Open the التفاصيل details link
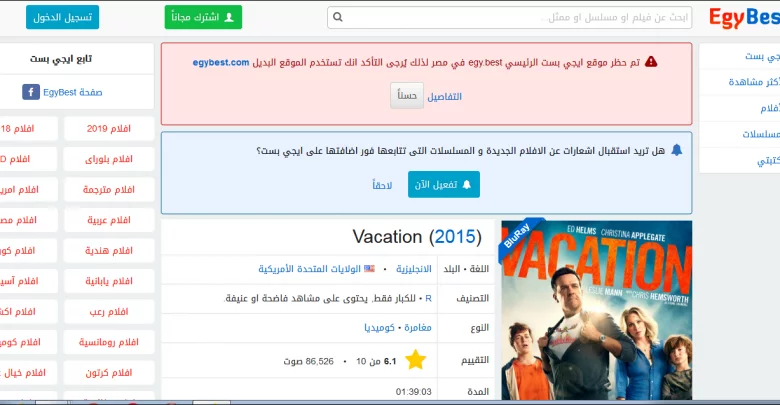The height and width of the screenshot is (405, 780). [x=445, y=97]
